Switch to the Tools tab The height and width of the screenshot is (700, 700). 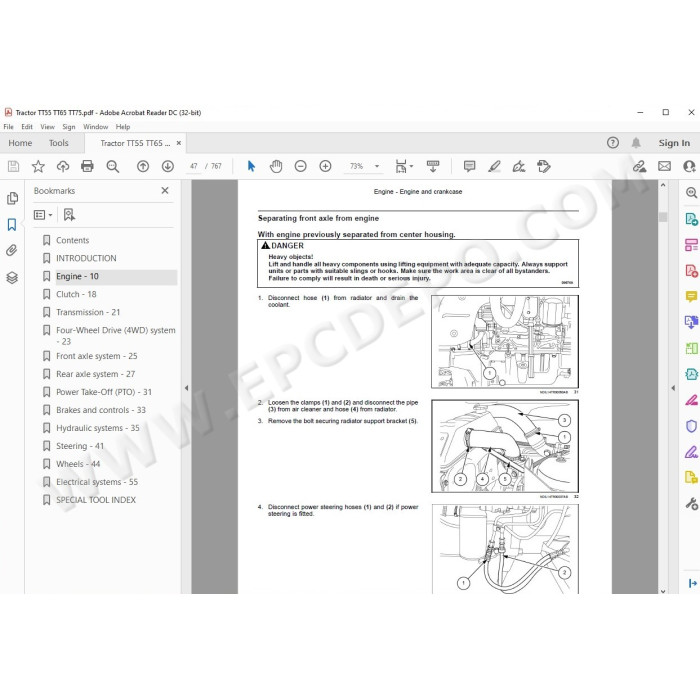(x=58, y=143)
